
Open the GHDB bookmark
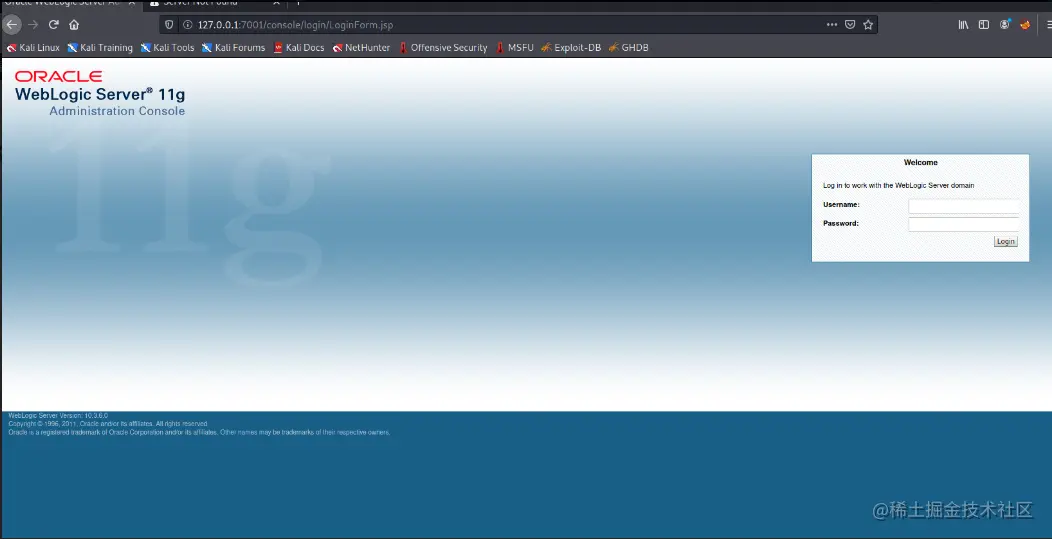tap(629, 48)
